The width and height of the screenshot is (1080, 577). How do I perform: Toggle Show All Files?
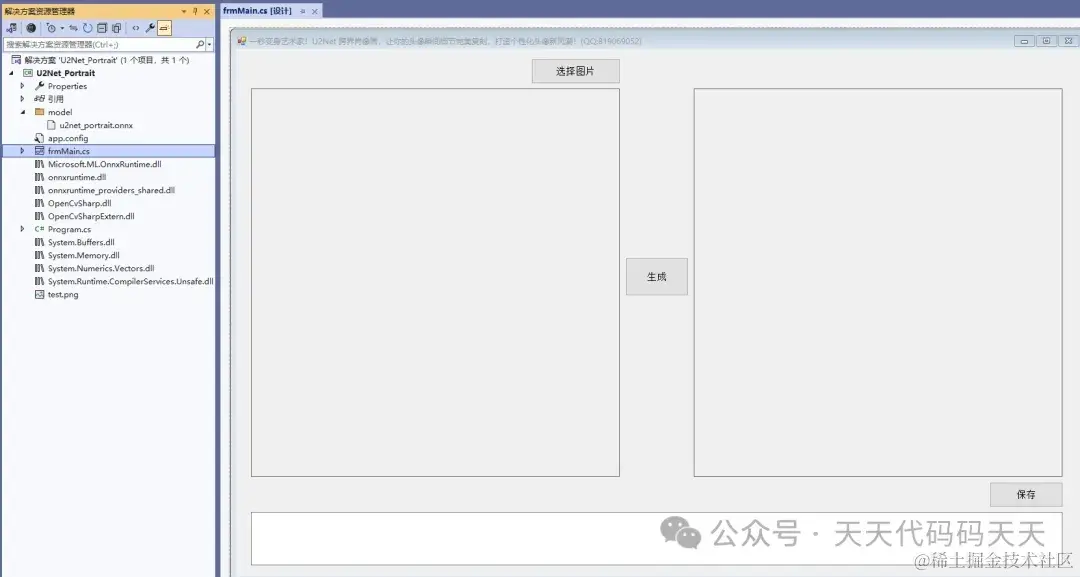(116, 29)
